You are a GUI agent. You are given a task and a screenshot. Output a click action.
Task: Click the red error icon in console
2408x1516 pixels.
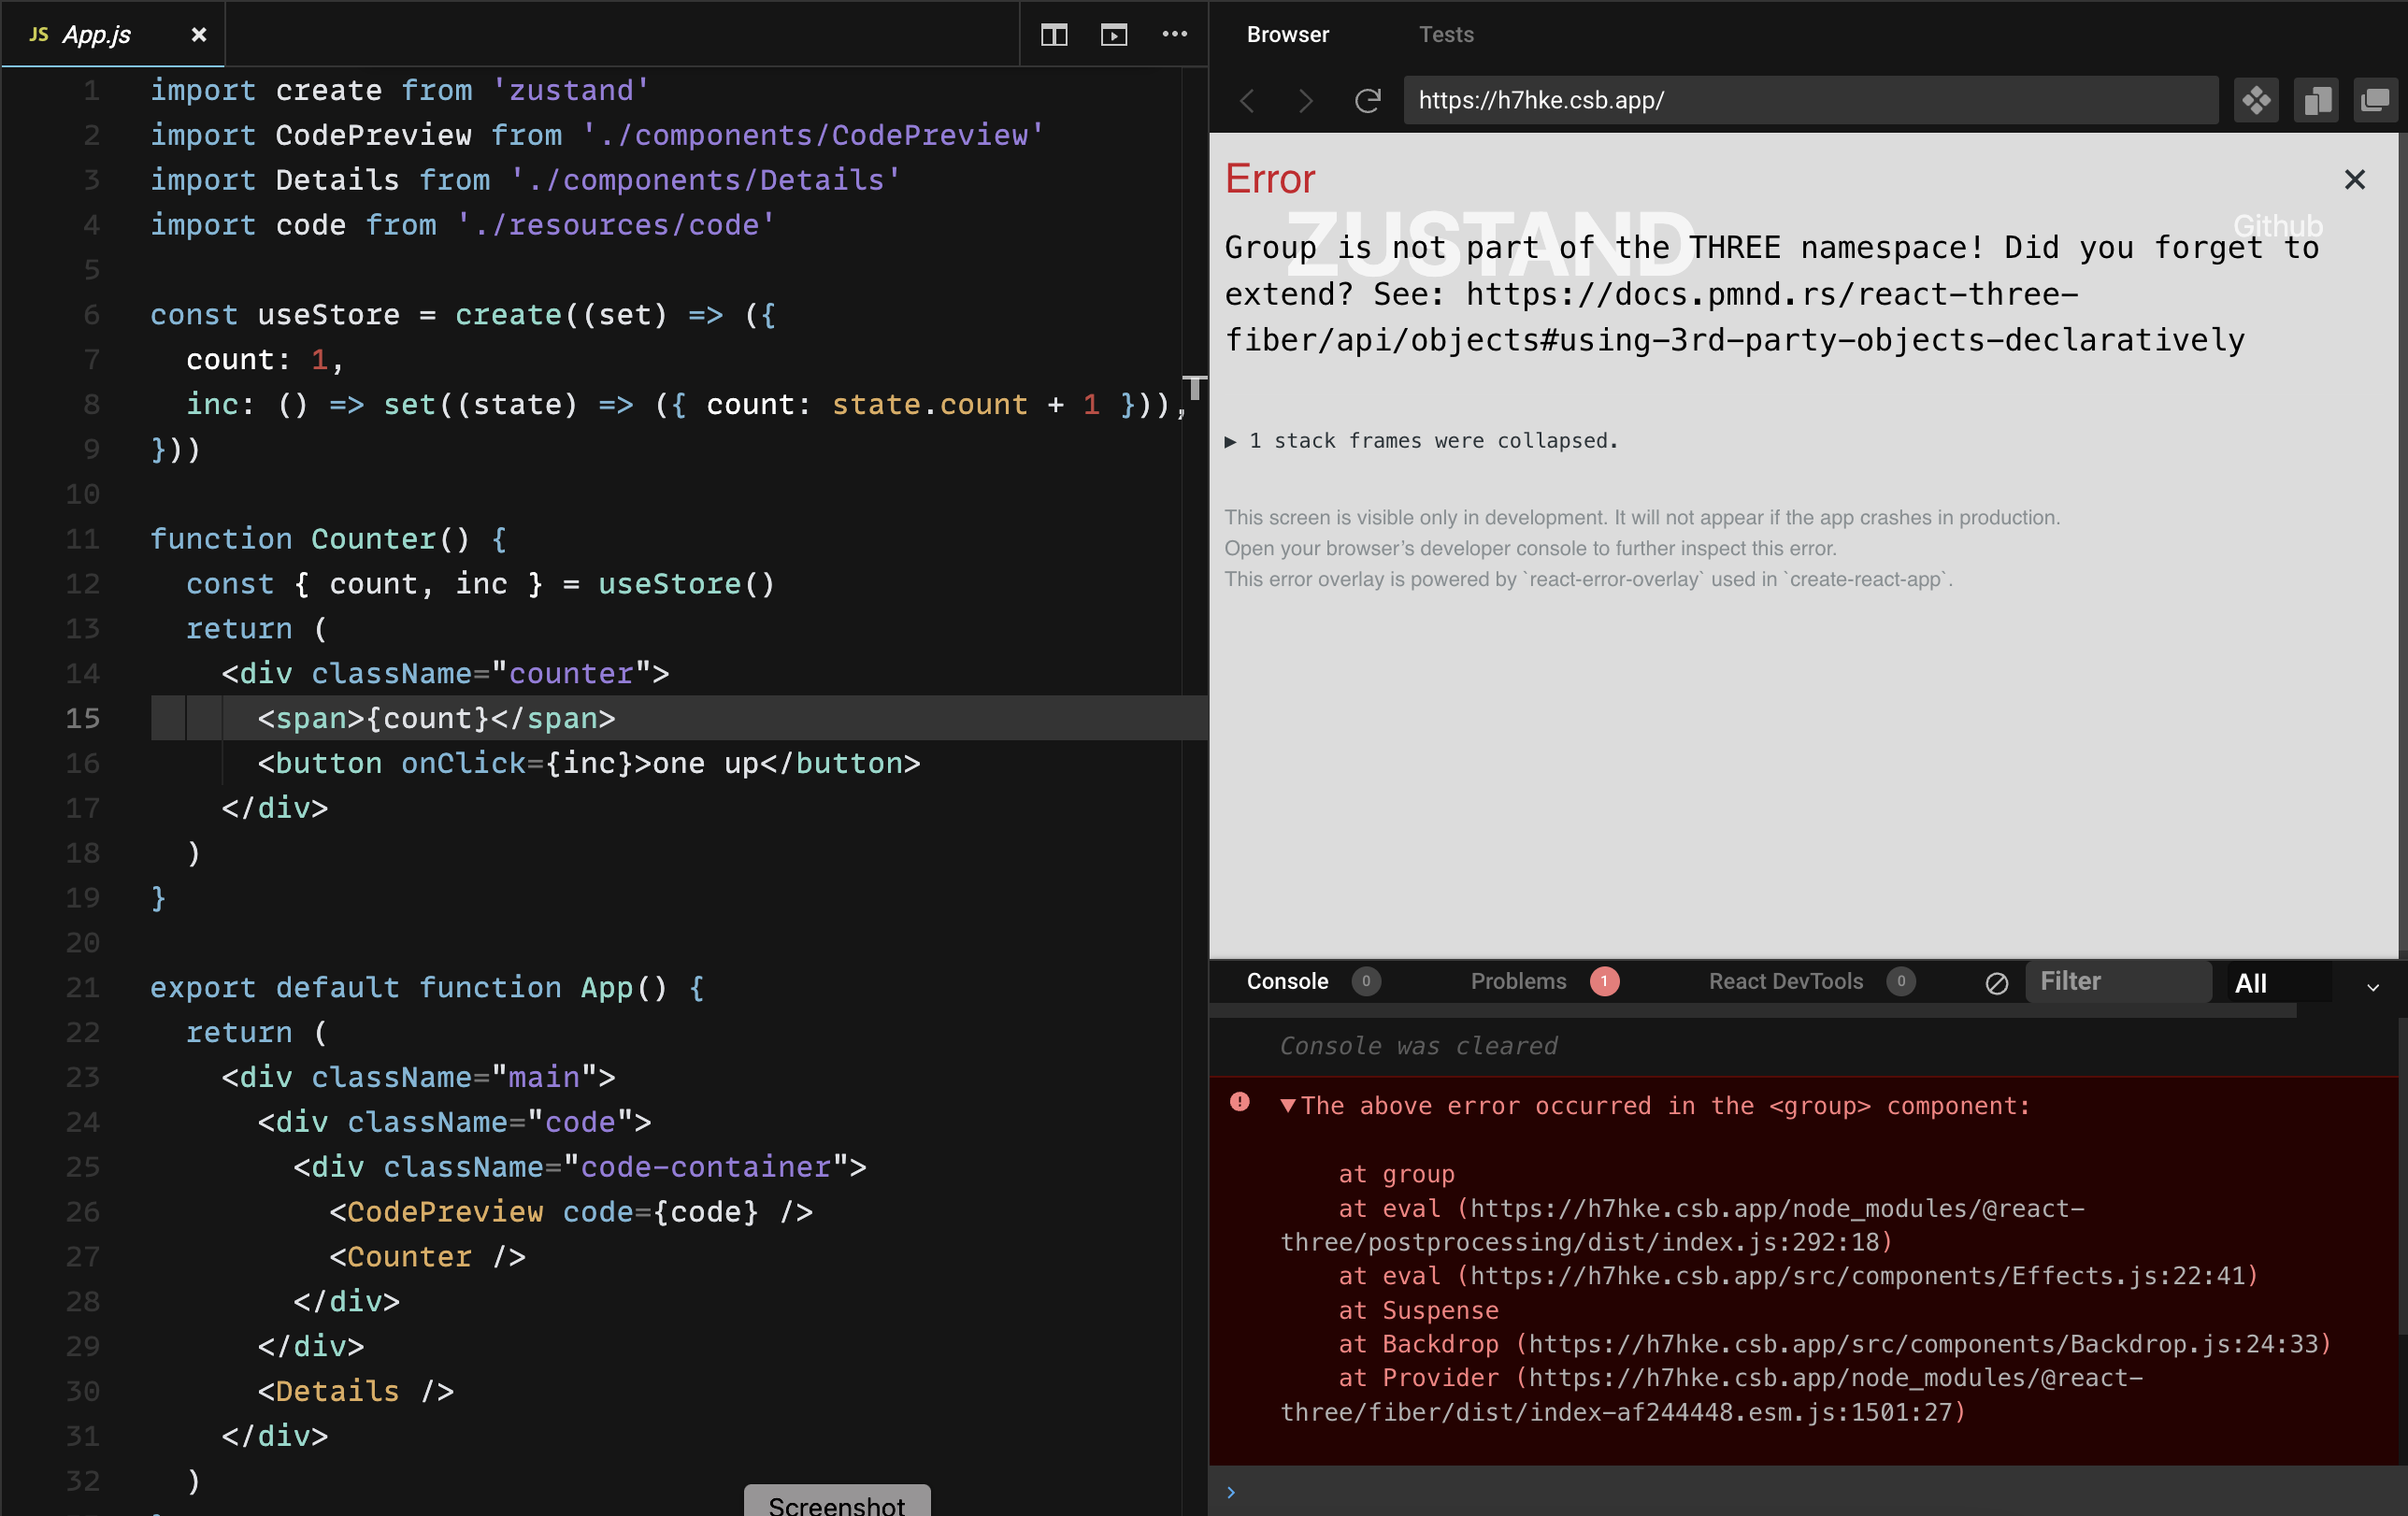1240,1102
